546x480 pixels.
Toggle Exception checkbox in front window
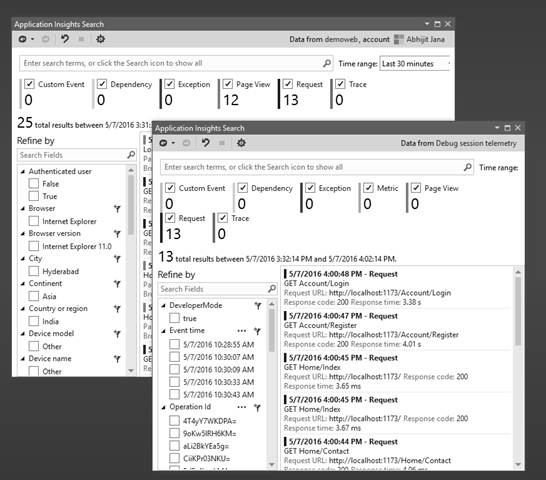pos(310,188)
